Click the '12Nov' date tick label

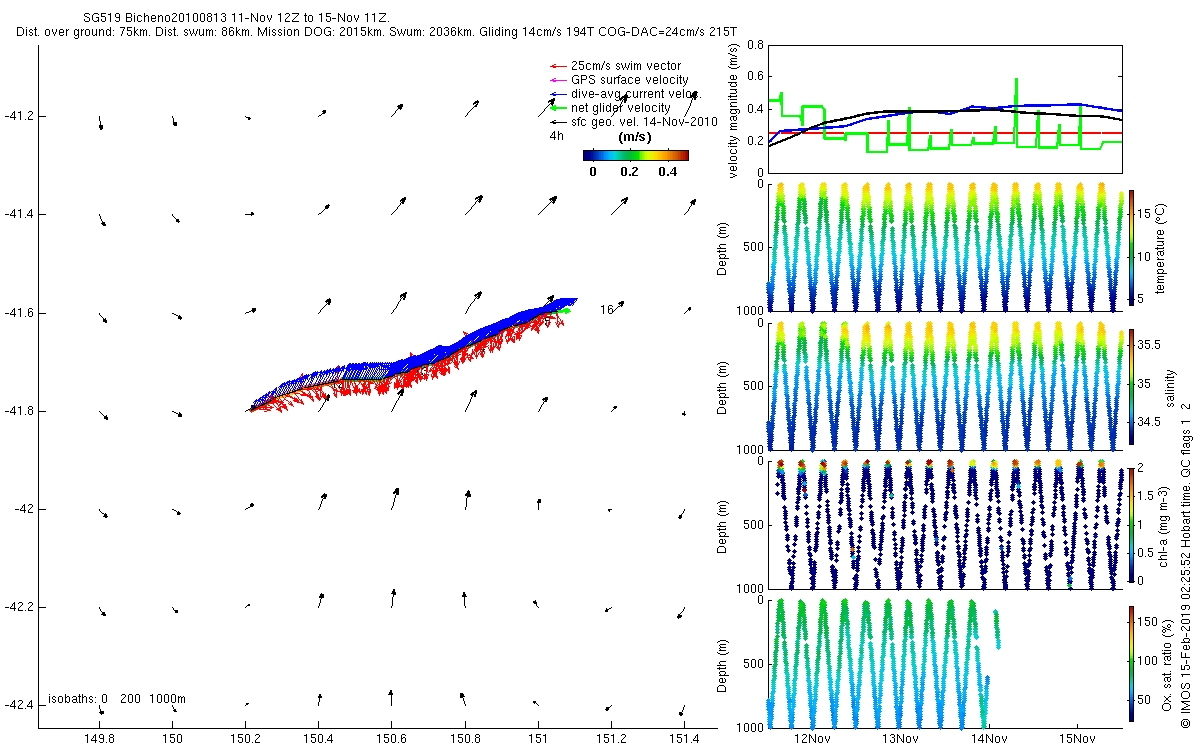pyautogui.click(x=811, y=739)
